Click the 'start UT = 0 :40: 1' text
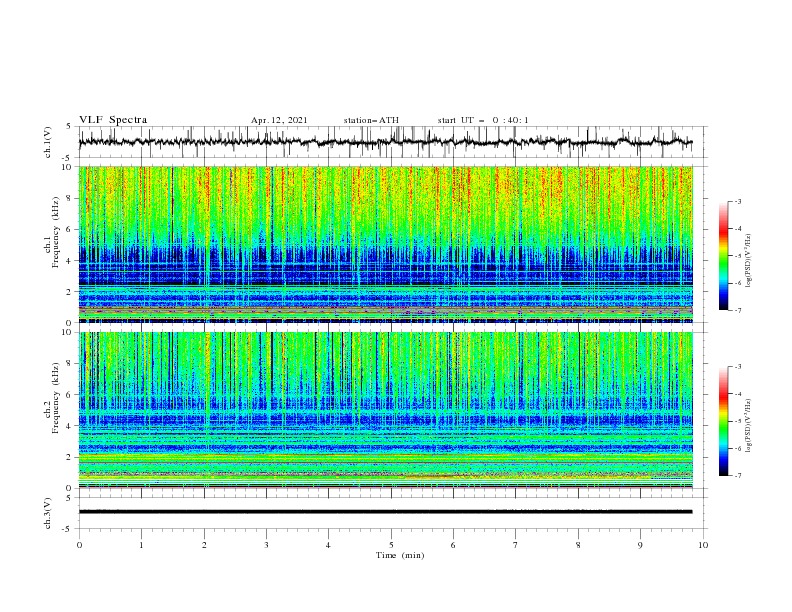The width and height of the screenshot is (792, 612). coord(483,120)
